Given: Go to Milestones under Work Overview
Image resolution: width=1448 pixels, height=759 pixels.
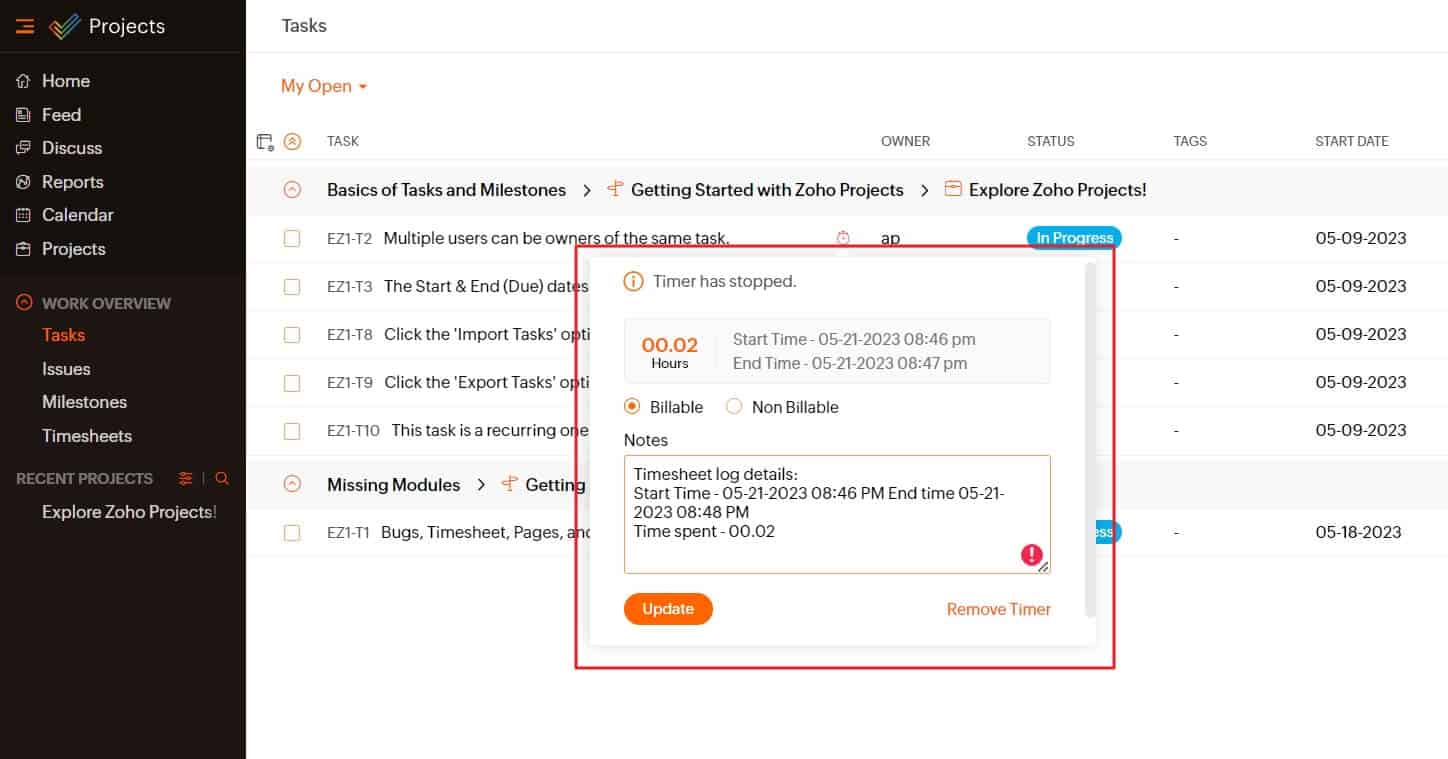Looking at the screenshot, I should tap(85, 402).
